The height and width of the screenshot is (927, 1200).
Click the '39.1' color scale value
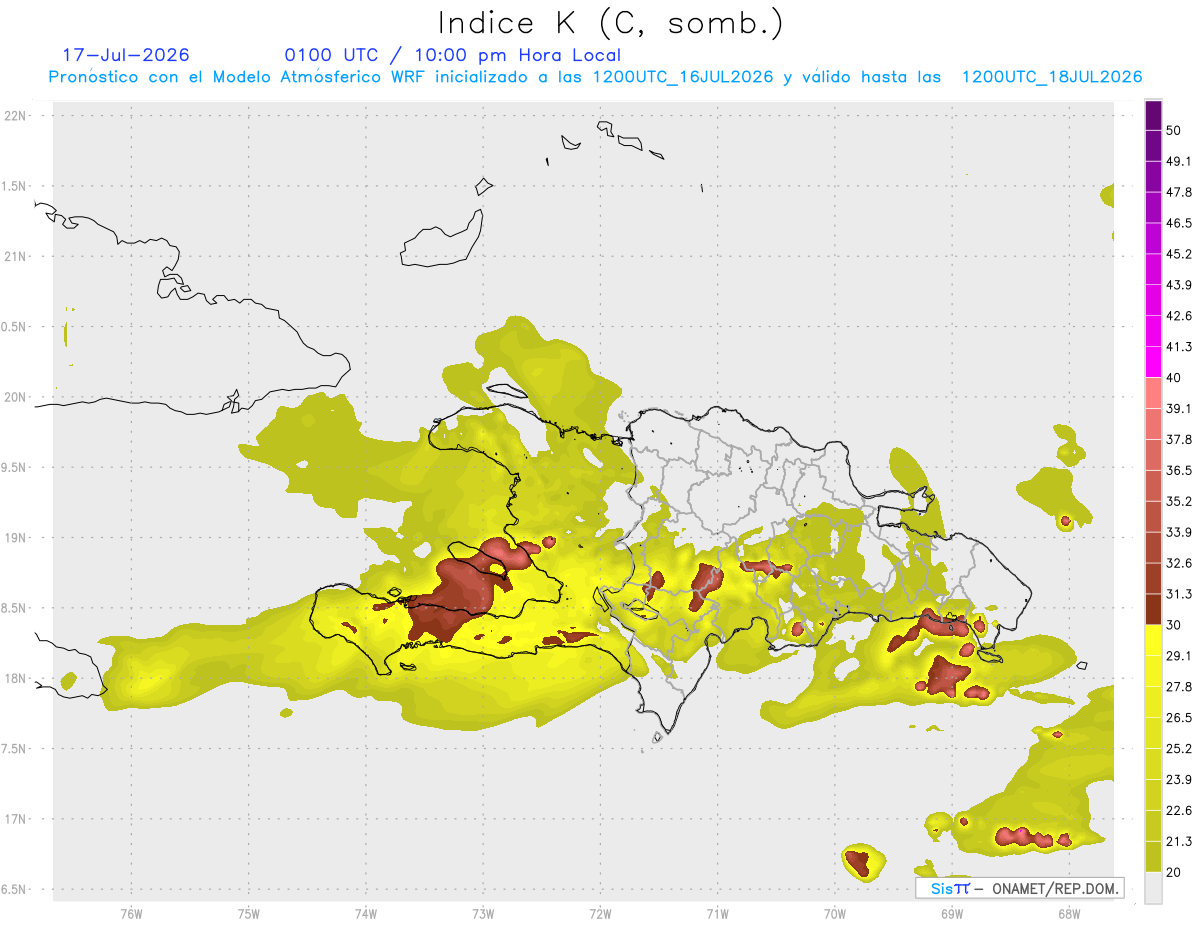1179,409
